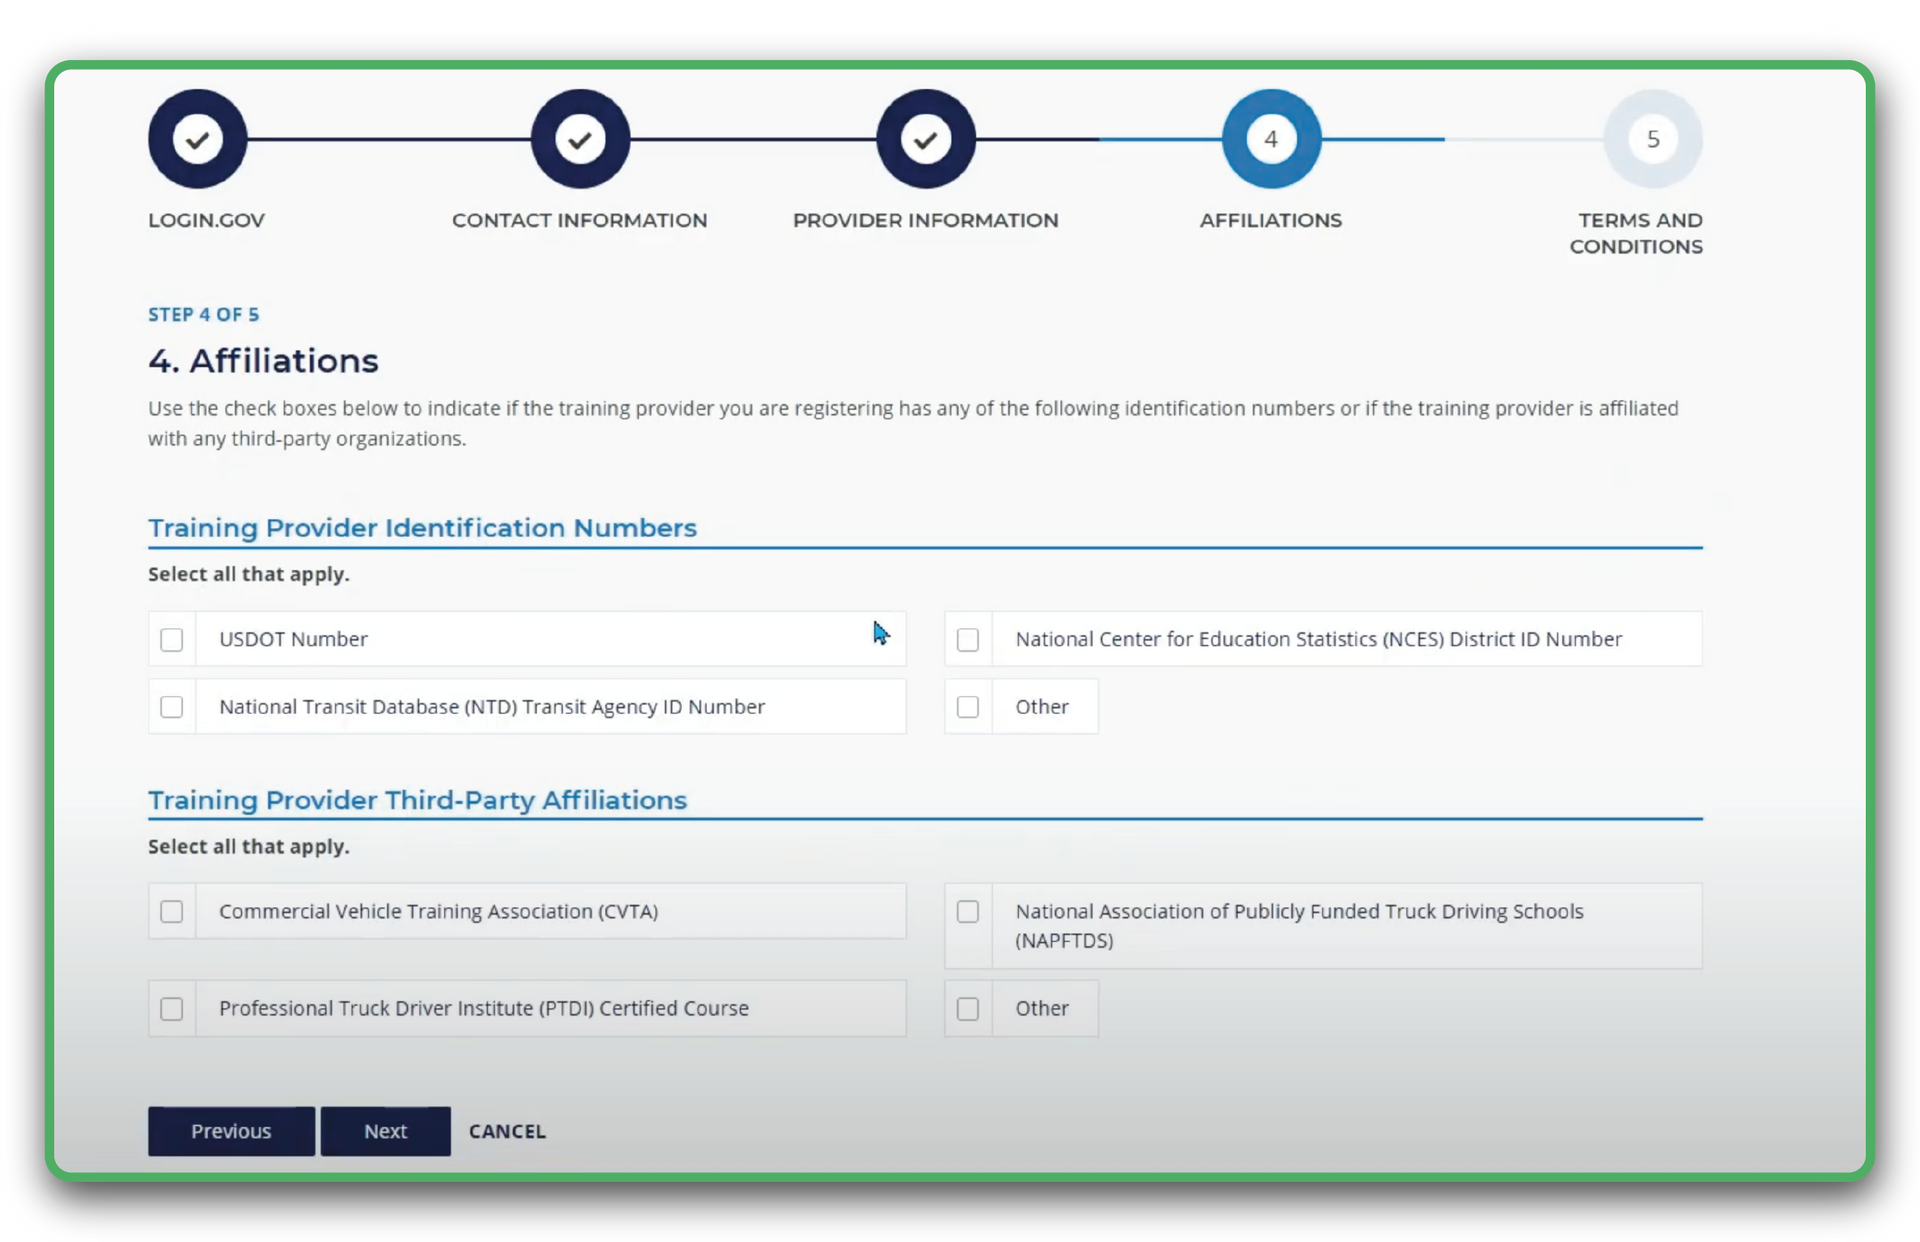The image size is (1920, 1242).
Task: Click the step 5 circle in progress tracker
Action: [1652, 139]
